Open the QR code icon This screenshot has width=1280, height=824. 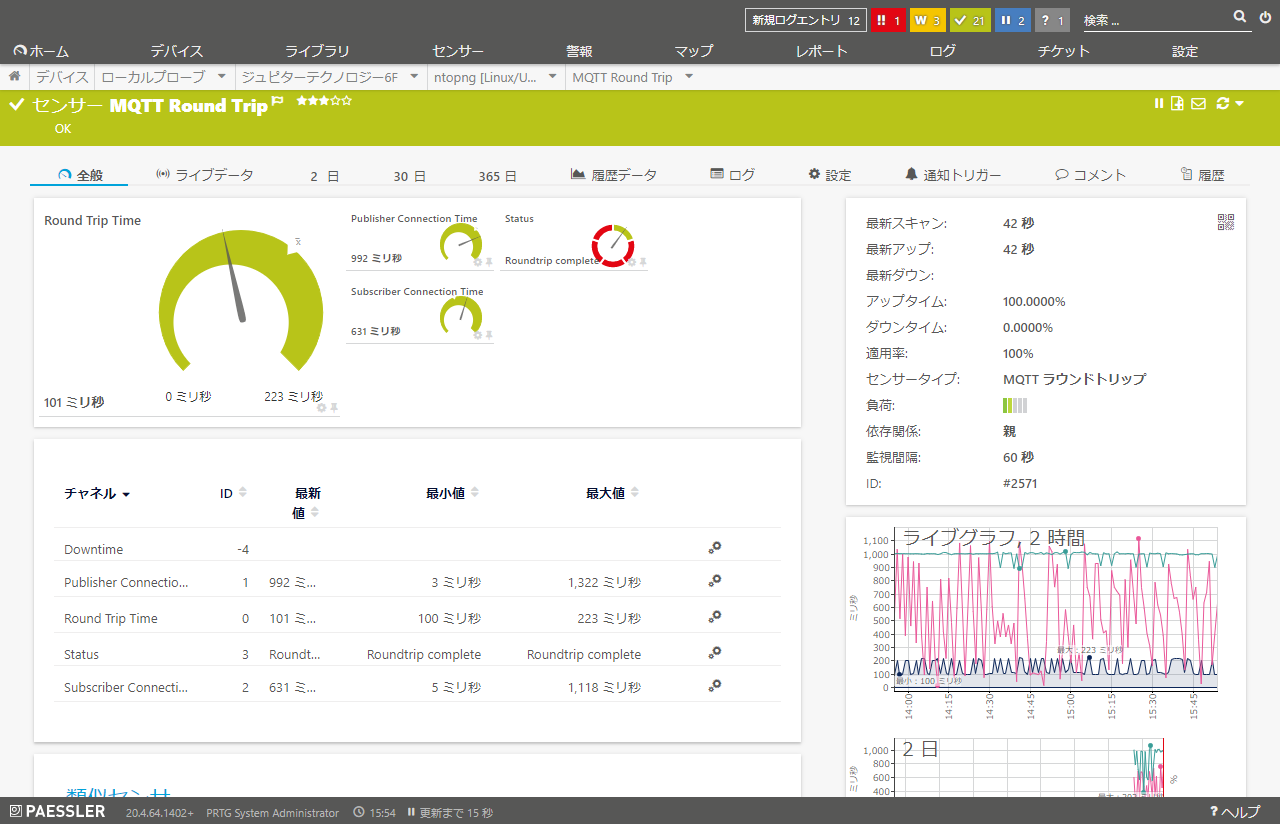click(1226, 222)
